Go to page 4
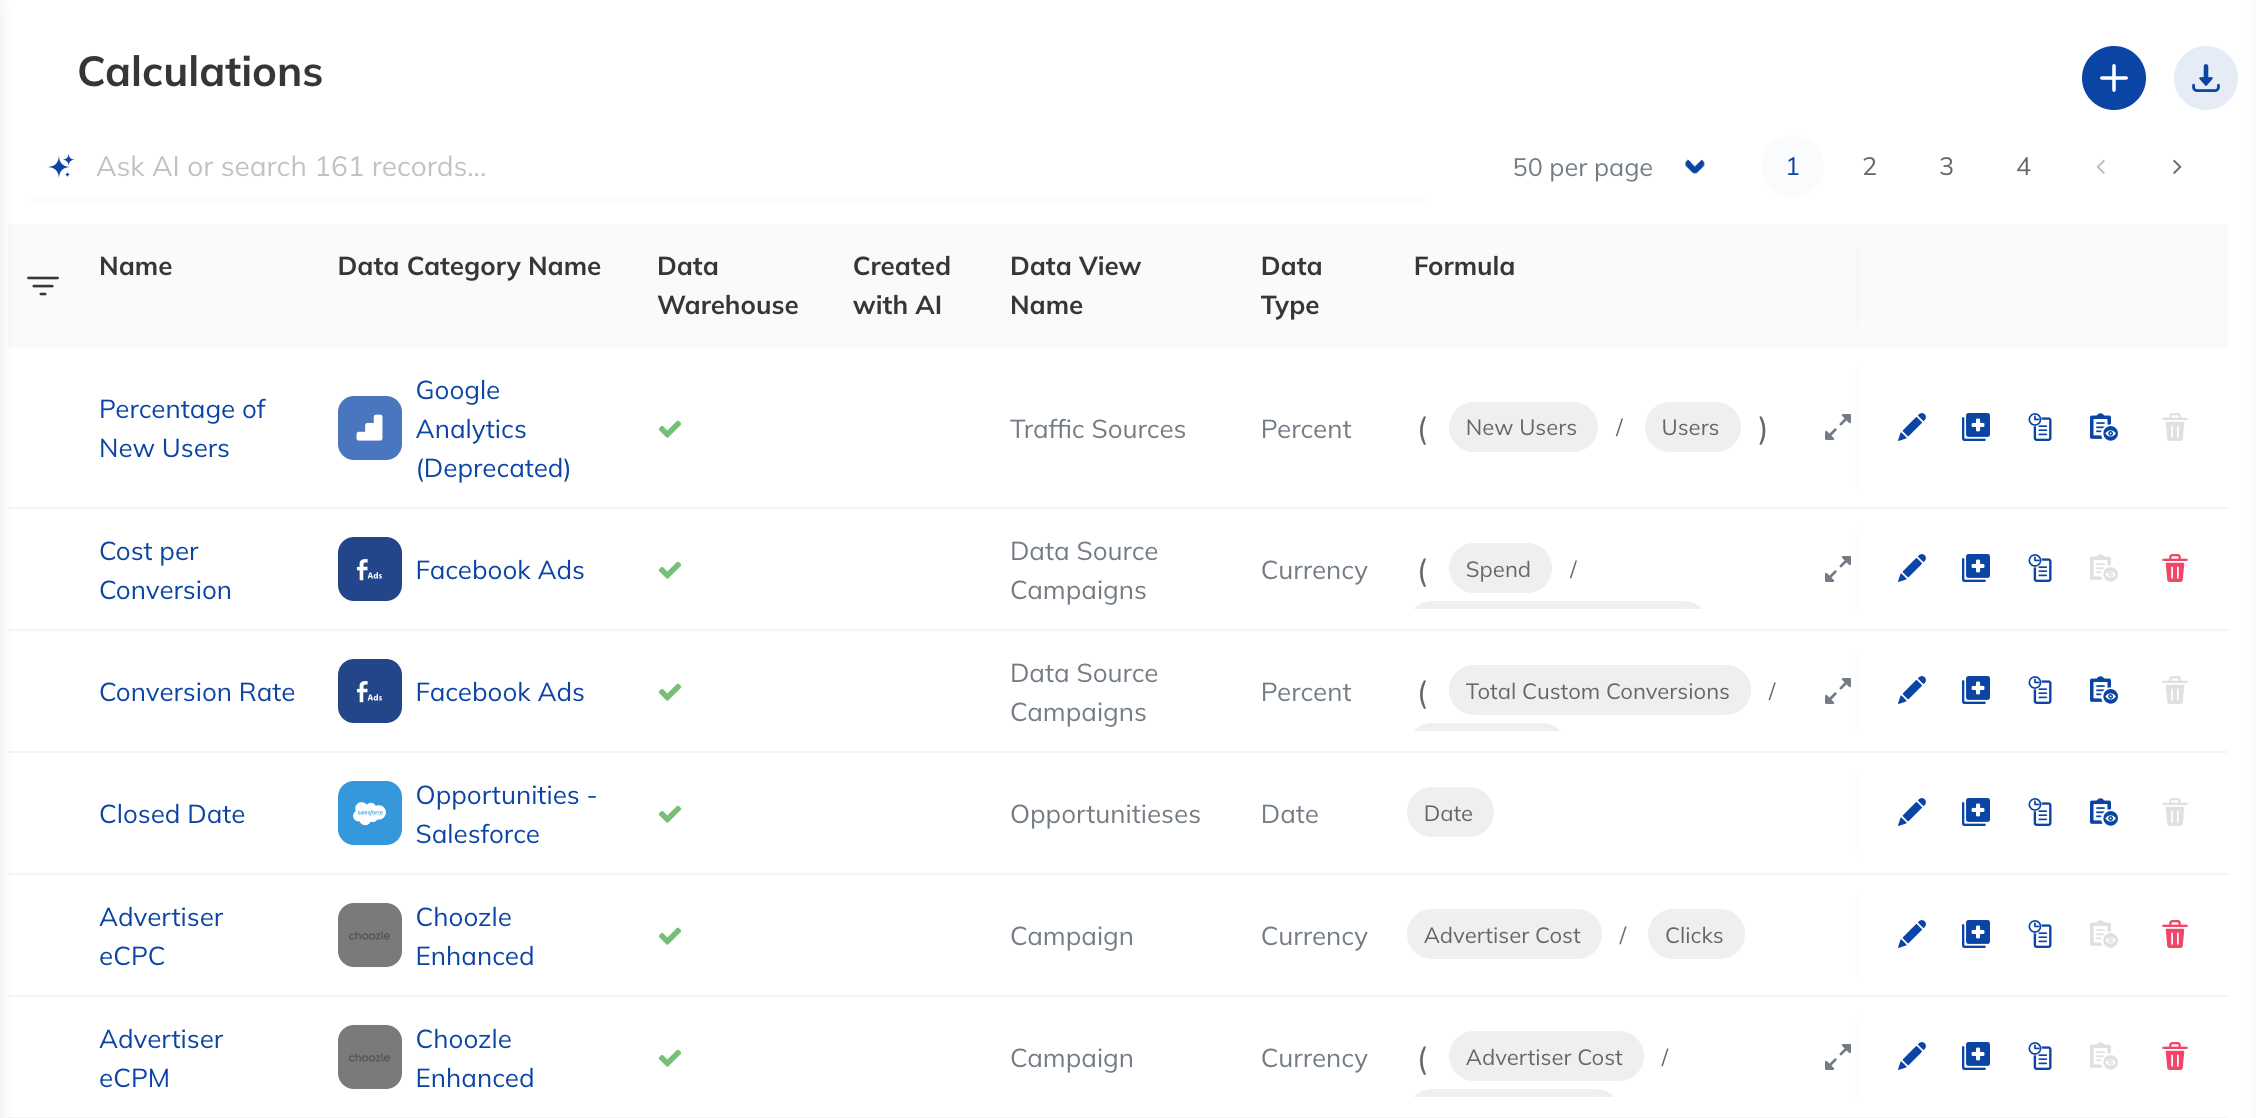Screen dimensions: 2256x1118 click(2023, 166)
